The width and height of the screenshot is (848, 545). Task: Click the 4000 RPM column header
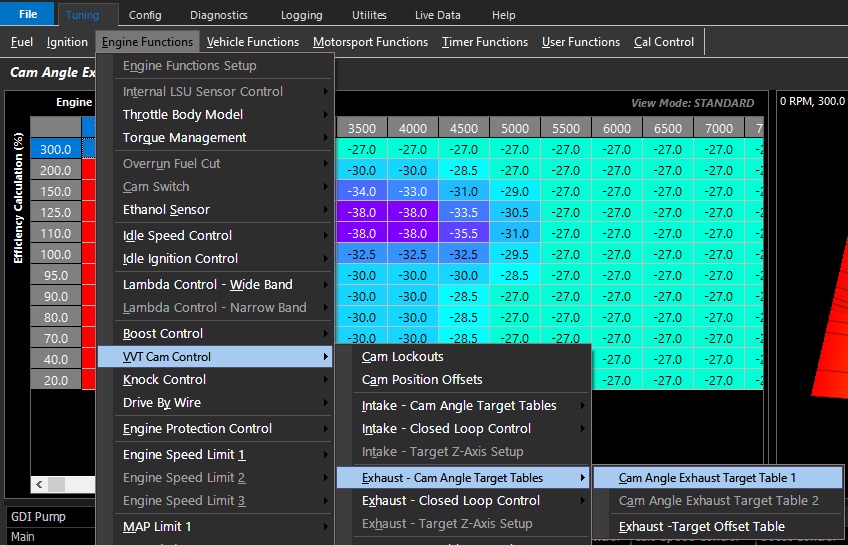(413, 128)
